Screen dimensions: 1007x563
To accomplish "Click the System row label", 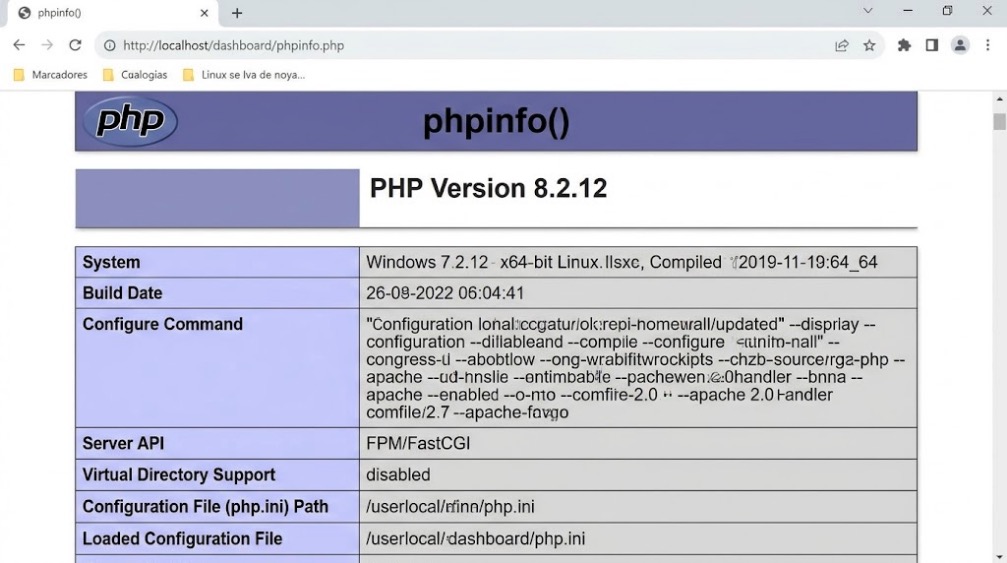I will tap(111, 263).
